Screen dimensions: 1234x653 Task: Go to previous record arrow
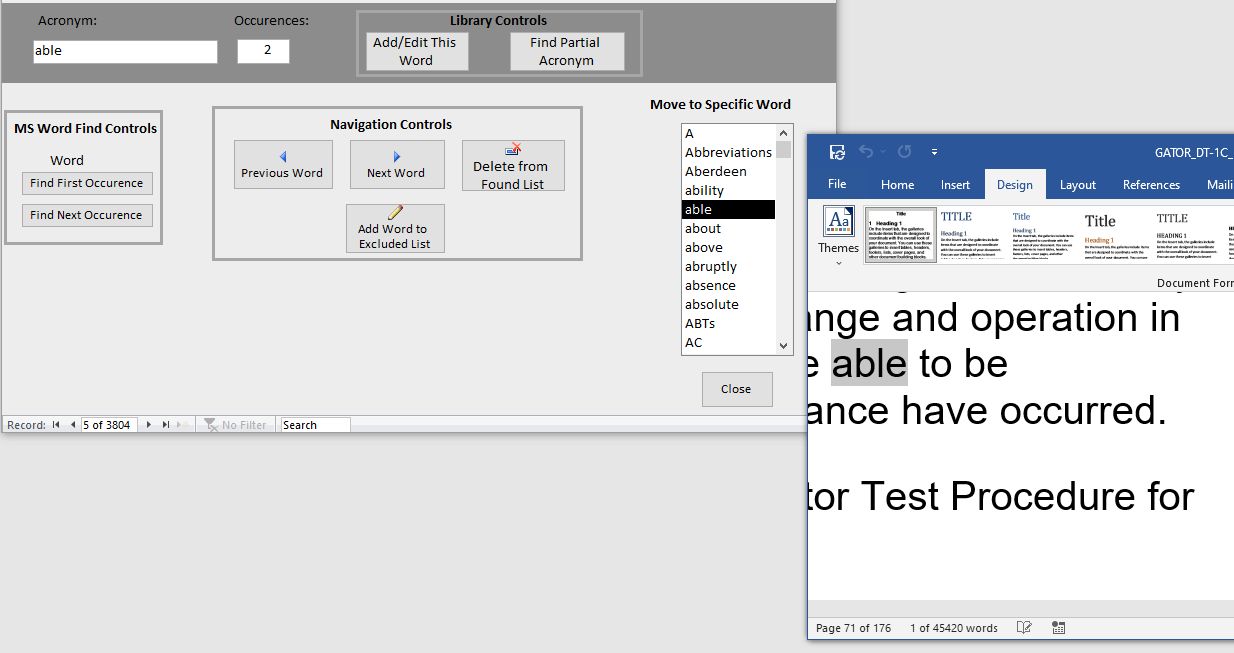[72, 425]
